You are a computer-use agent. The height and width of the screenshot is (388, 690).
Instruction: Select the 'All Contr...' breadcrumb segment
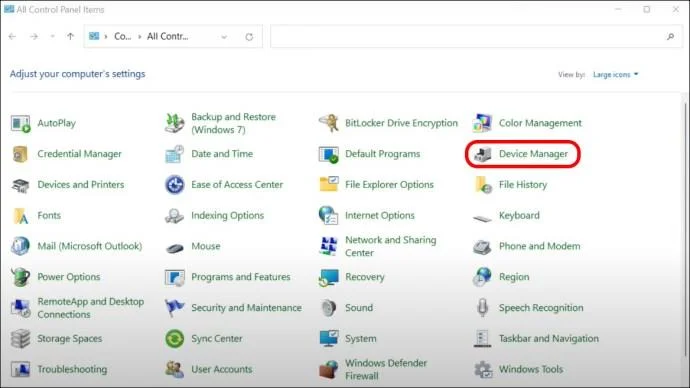(x=168, y=37)
